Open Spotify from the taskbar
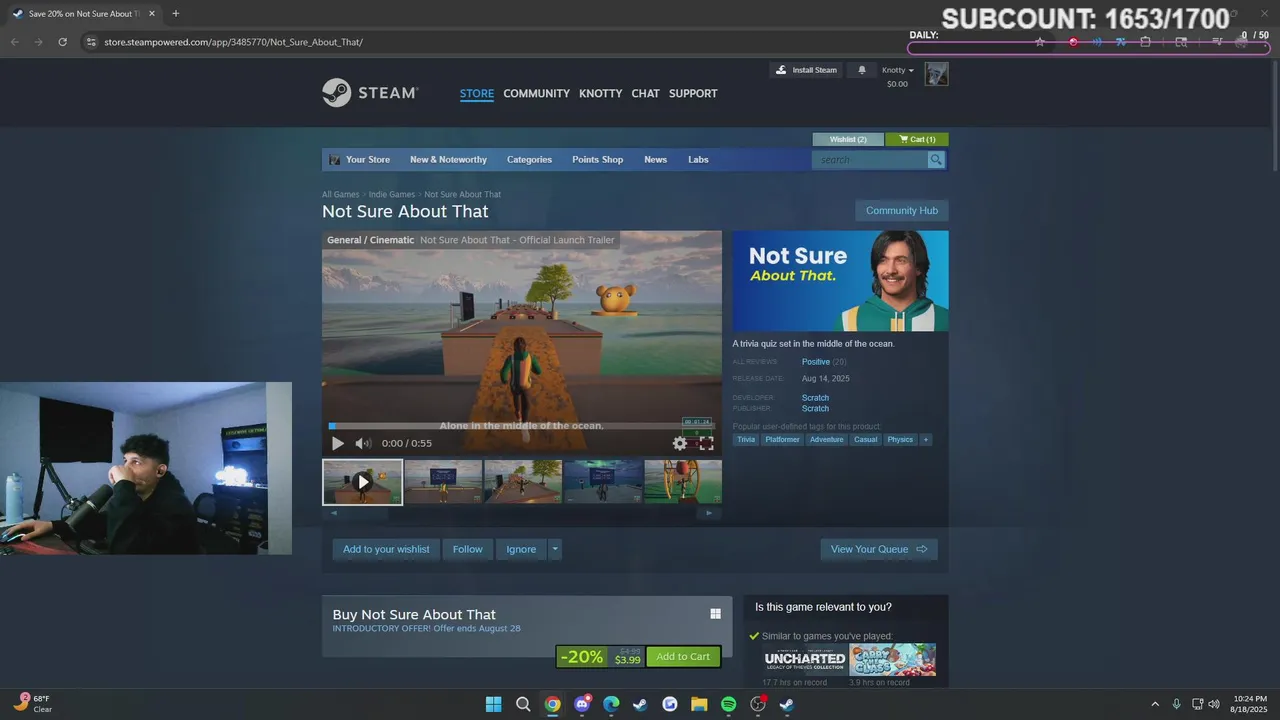 pyautogui.click(x=729, y=704)
